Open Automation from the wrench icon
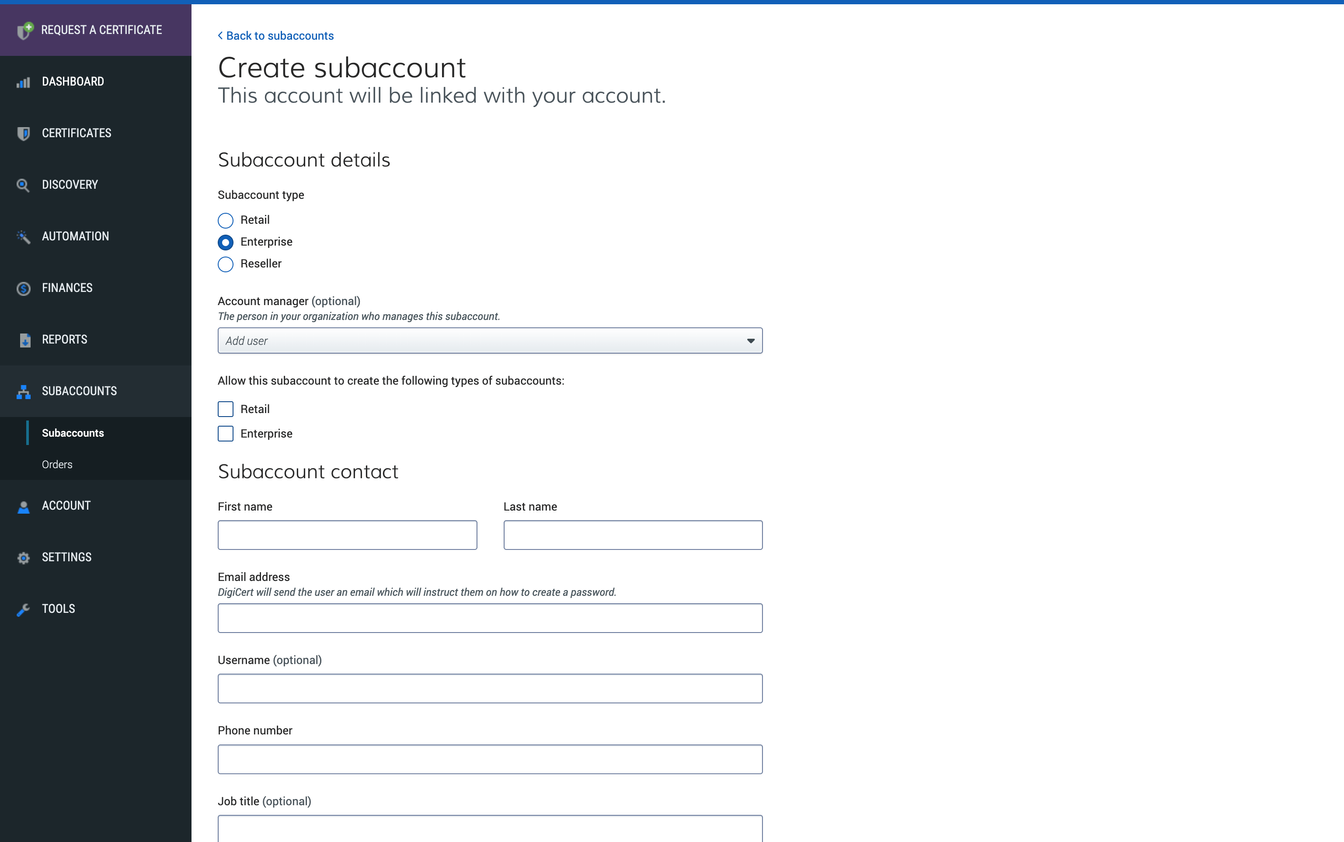Screen dimensions: 1344x842 22,236
